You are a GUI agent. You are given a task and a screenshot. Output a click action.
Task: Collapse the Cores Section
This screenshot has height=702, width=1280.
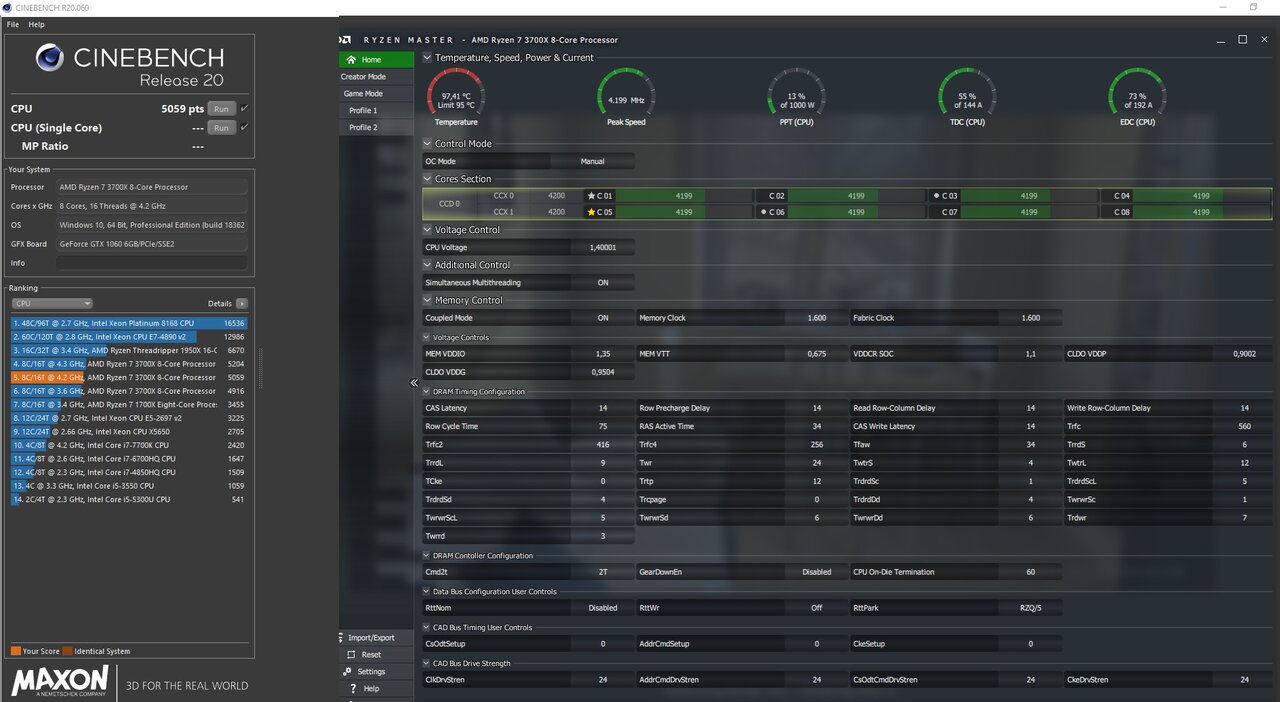(x=428, y=179)
